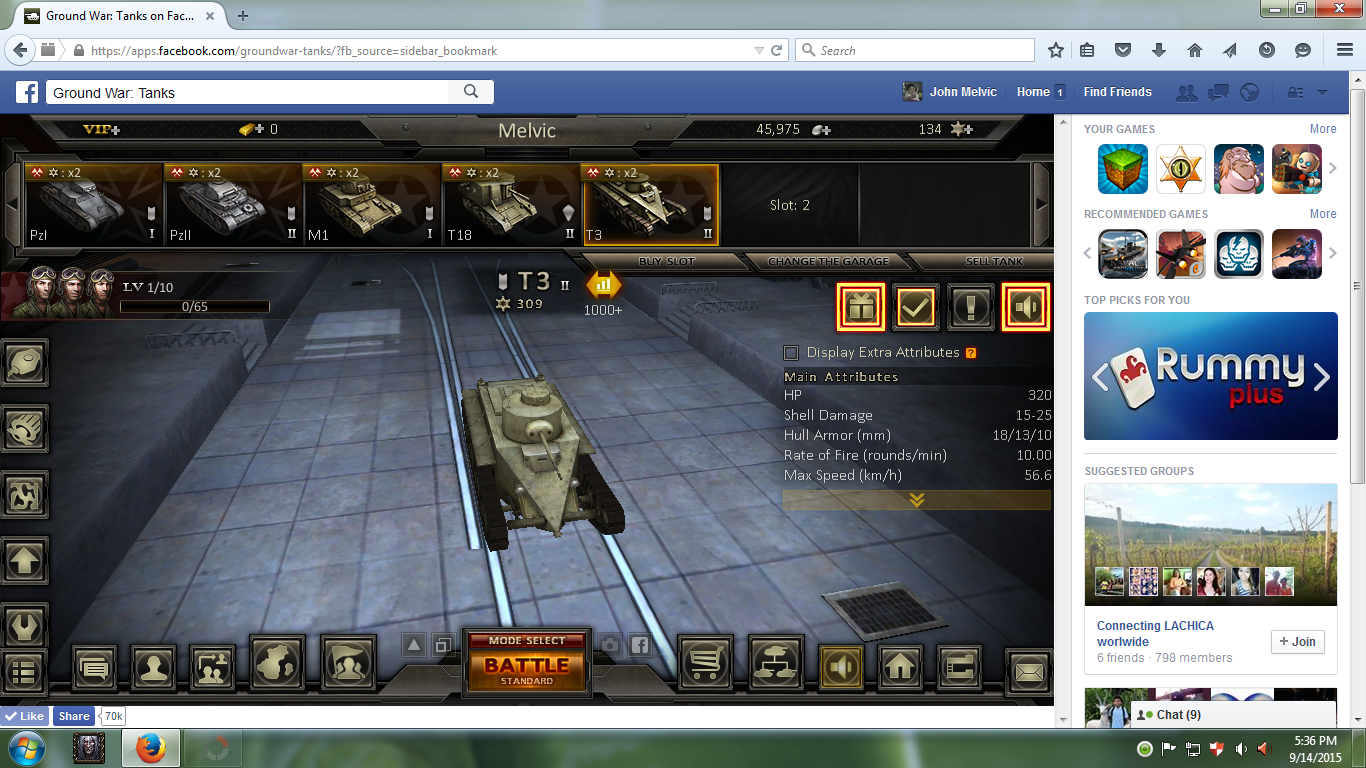Select the T3 tank slot
The width and height of the screenshot is (1366, 768).
pyautogui.click(x=650, y=205)
